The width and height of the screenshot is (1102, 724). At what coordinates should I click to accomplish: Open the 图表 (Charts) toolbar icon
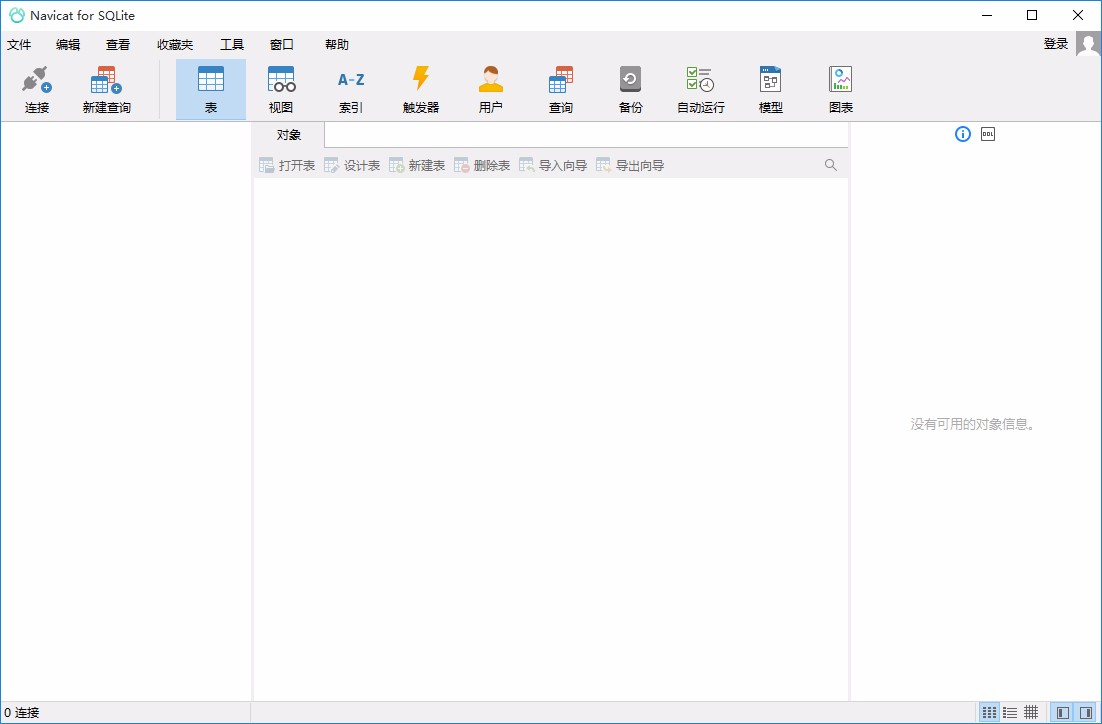[841, 89]
